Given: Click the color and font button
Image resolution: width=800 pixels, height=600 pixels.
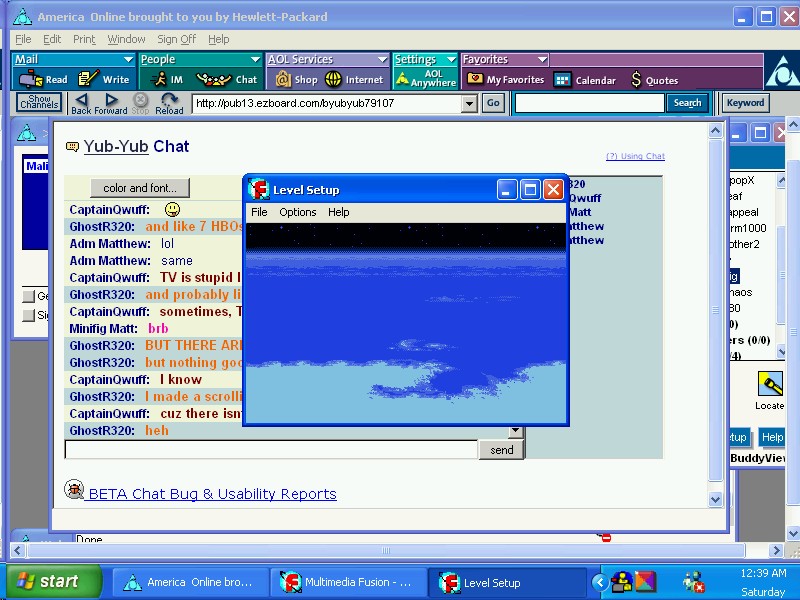Looking at the screenshot, I should pyautogui.click(x=140, y=188).
